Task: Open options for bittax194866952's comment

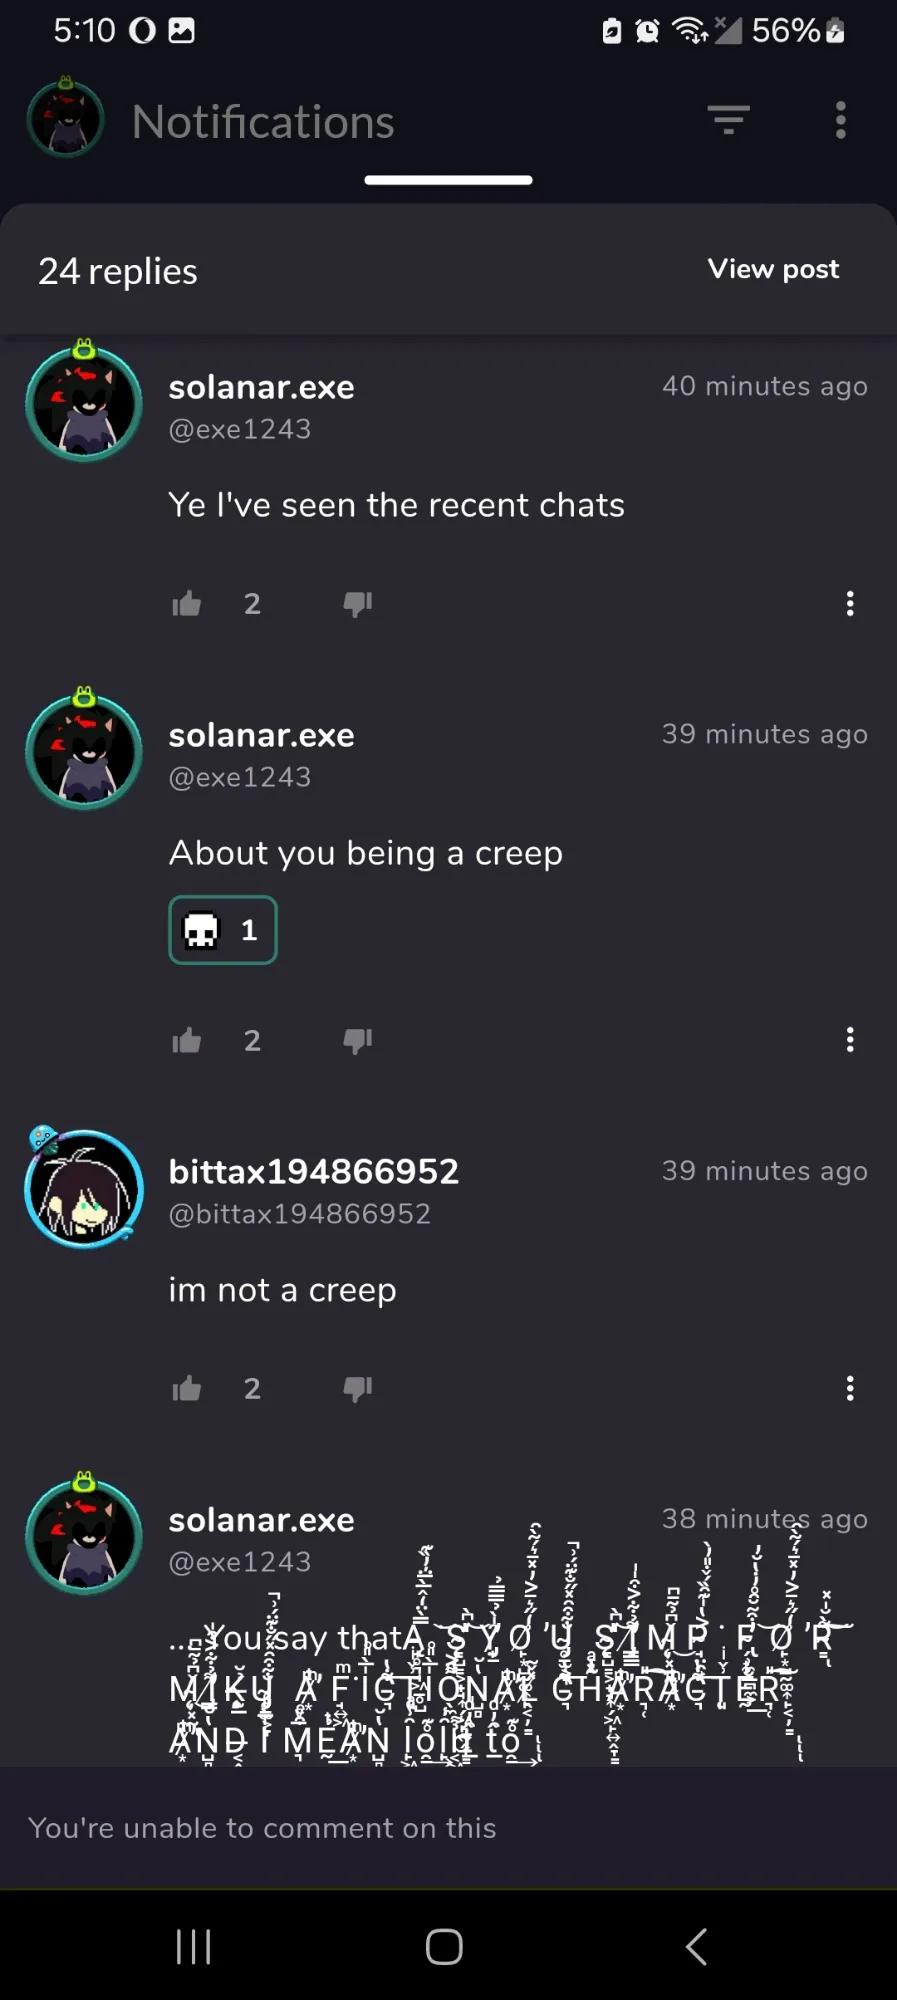Action: (x=850, y=1388)
